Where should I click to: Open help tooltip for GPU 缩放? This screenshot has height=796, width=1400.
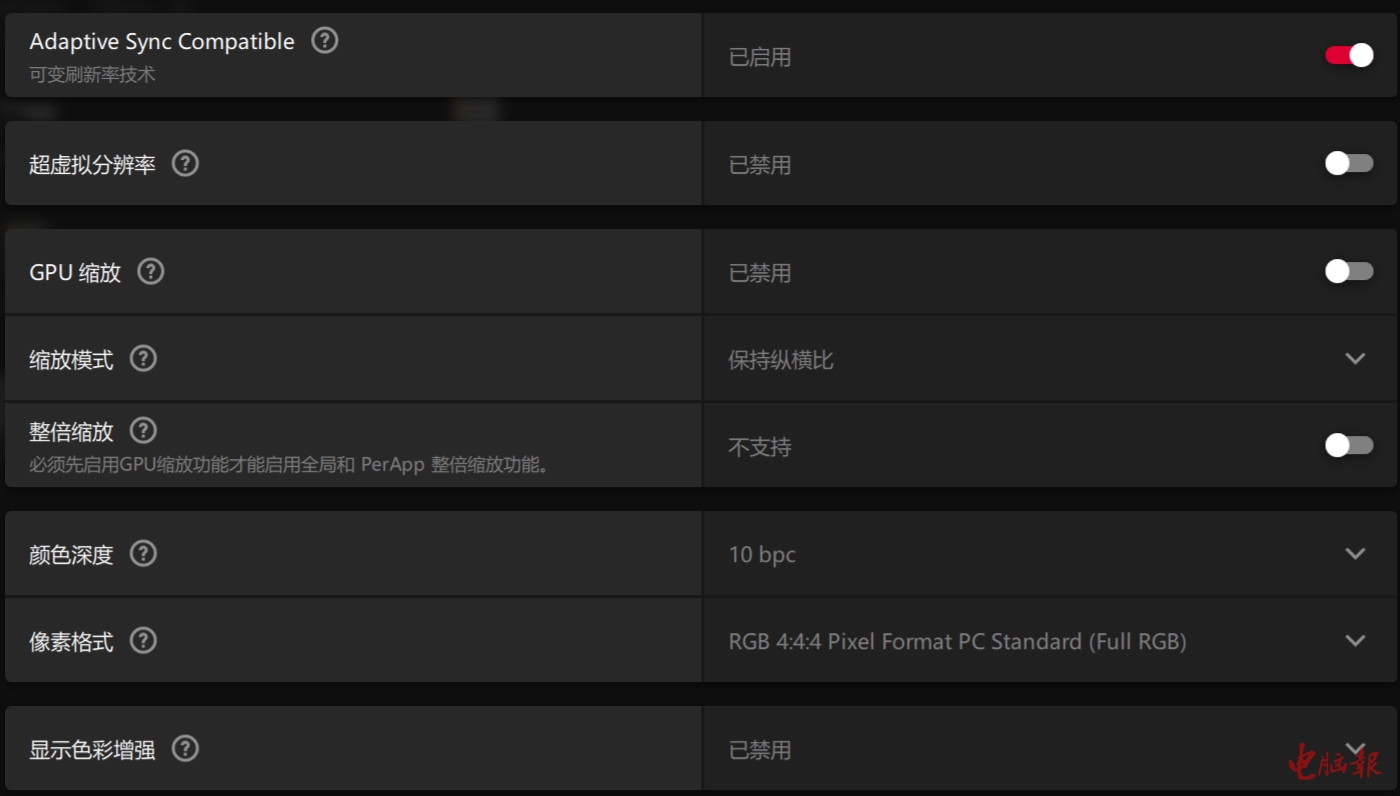151,271
